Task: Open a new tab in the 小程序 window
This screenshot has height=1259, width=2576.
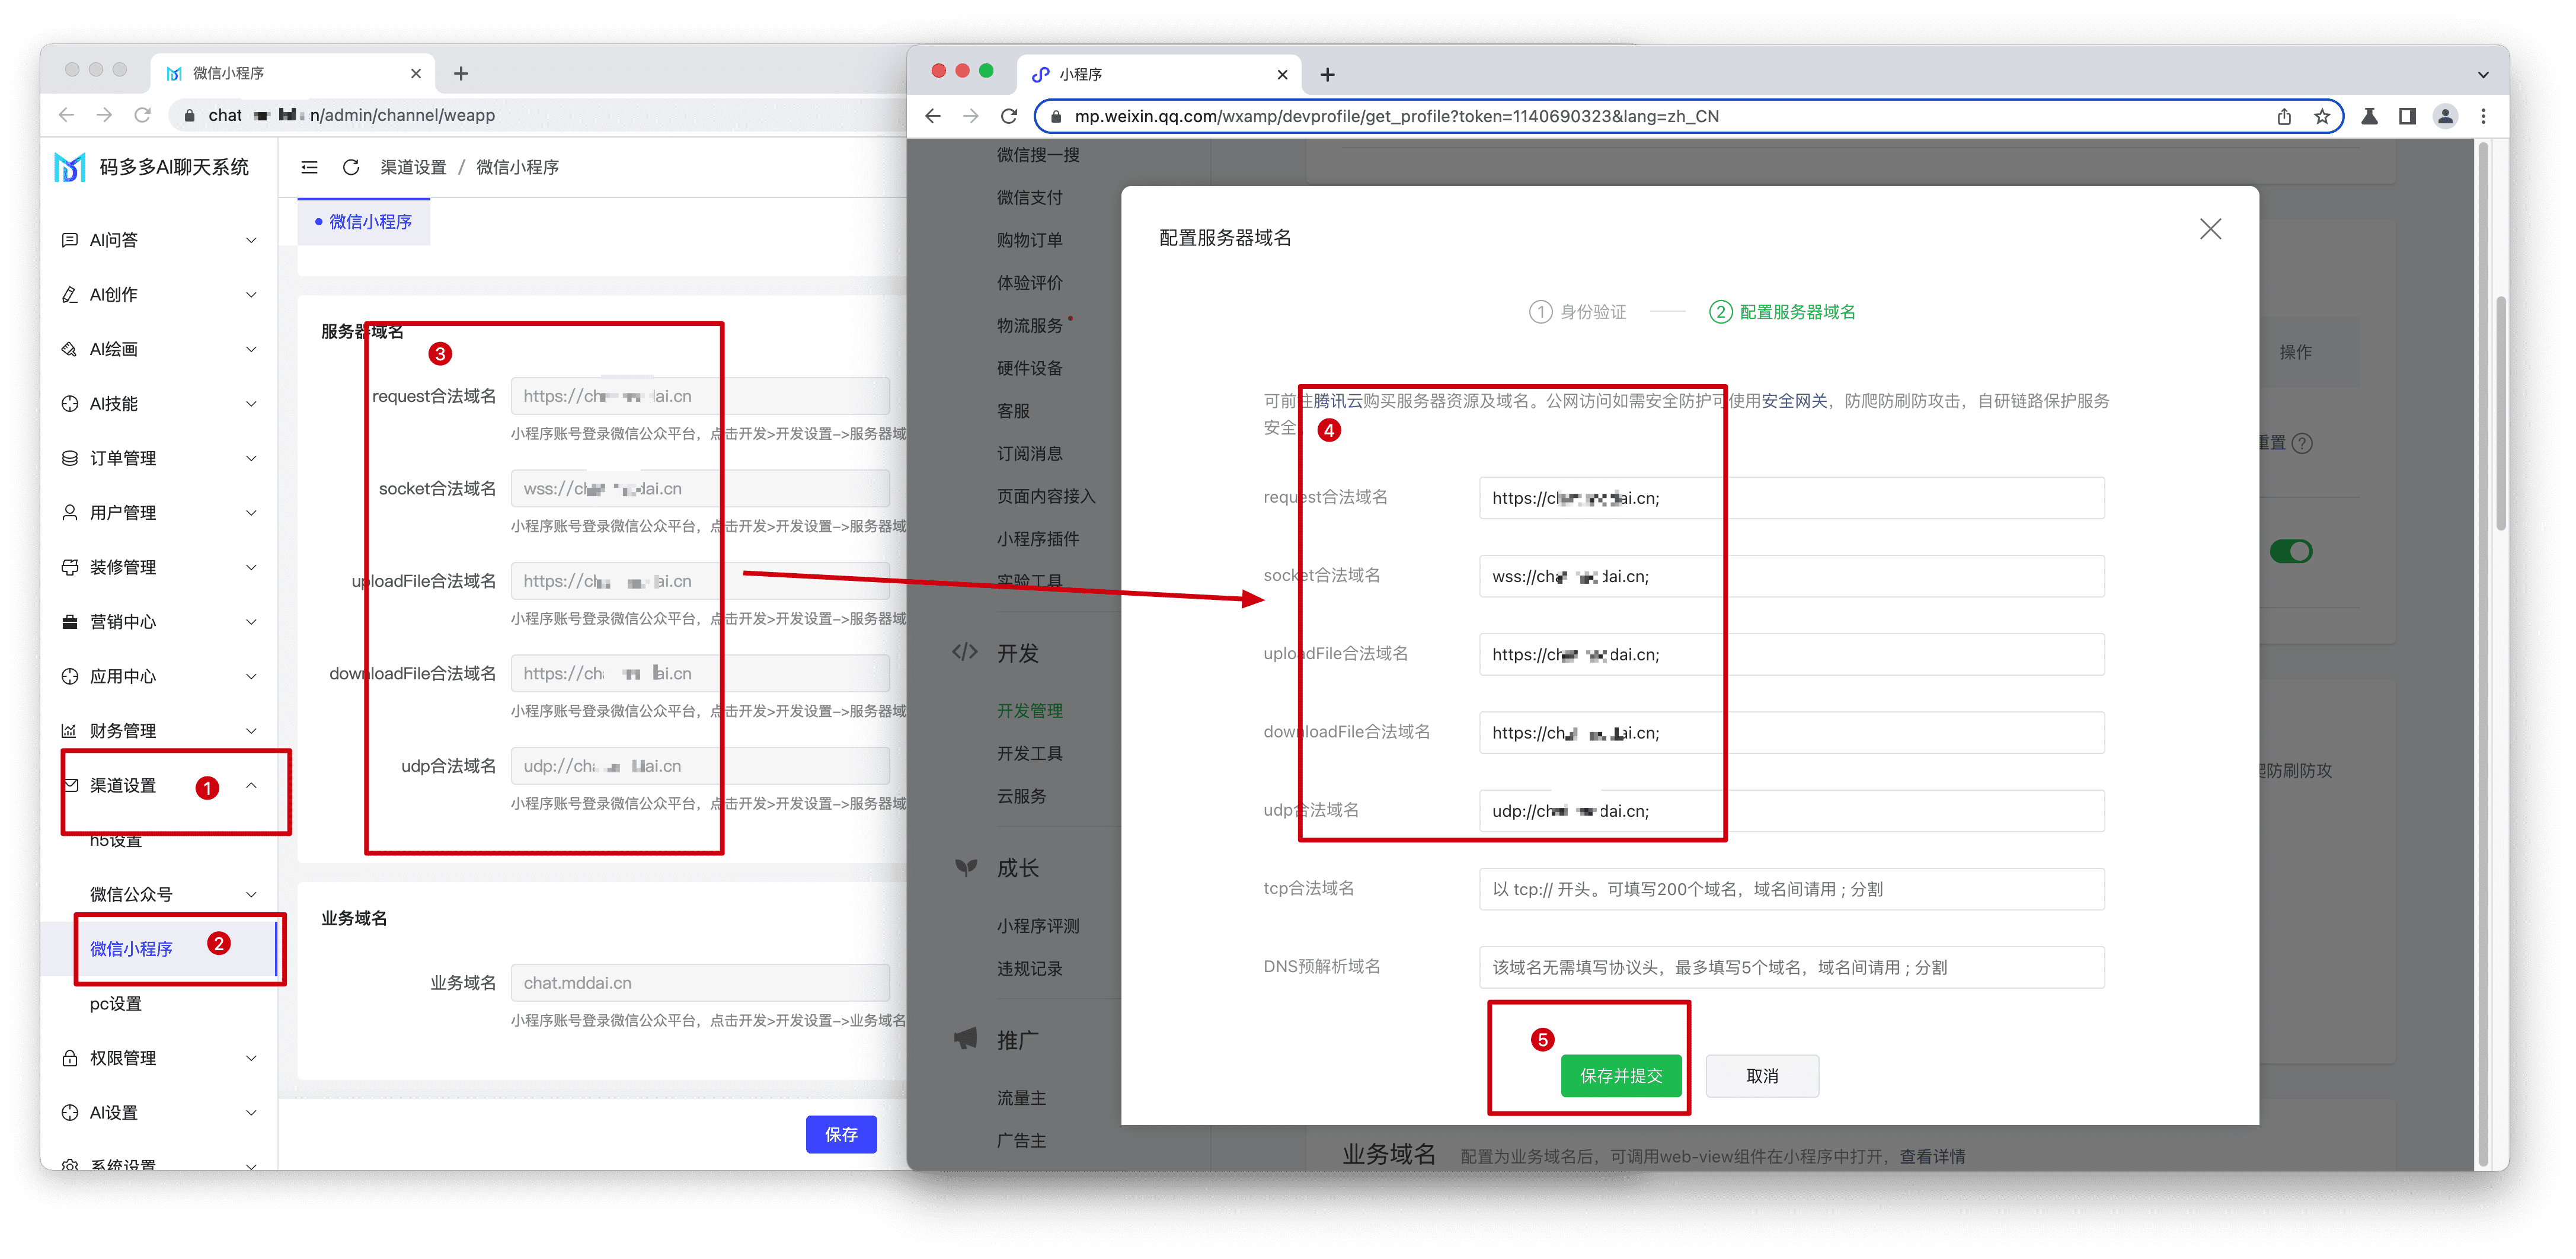Action: point(1327,75)
